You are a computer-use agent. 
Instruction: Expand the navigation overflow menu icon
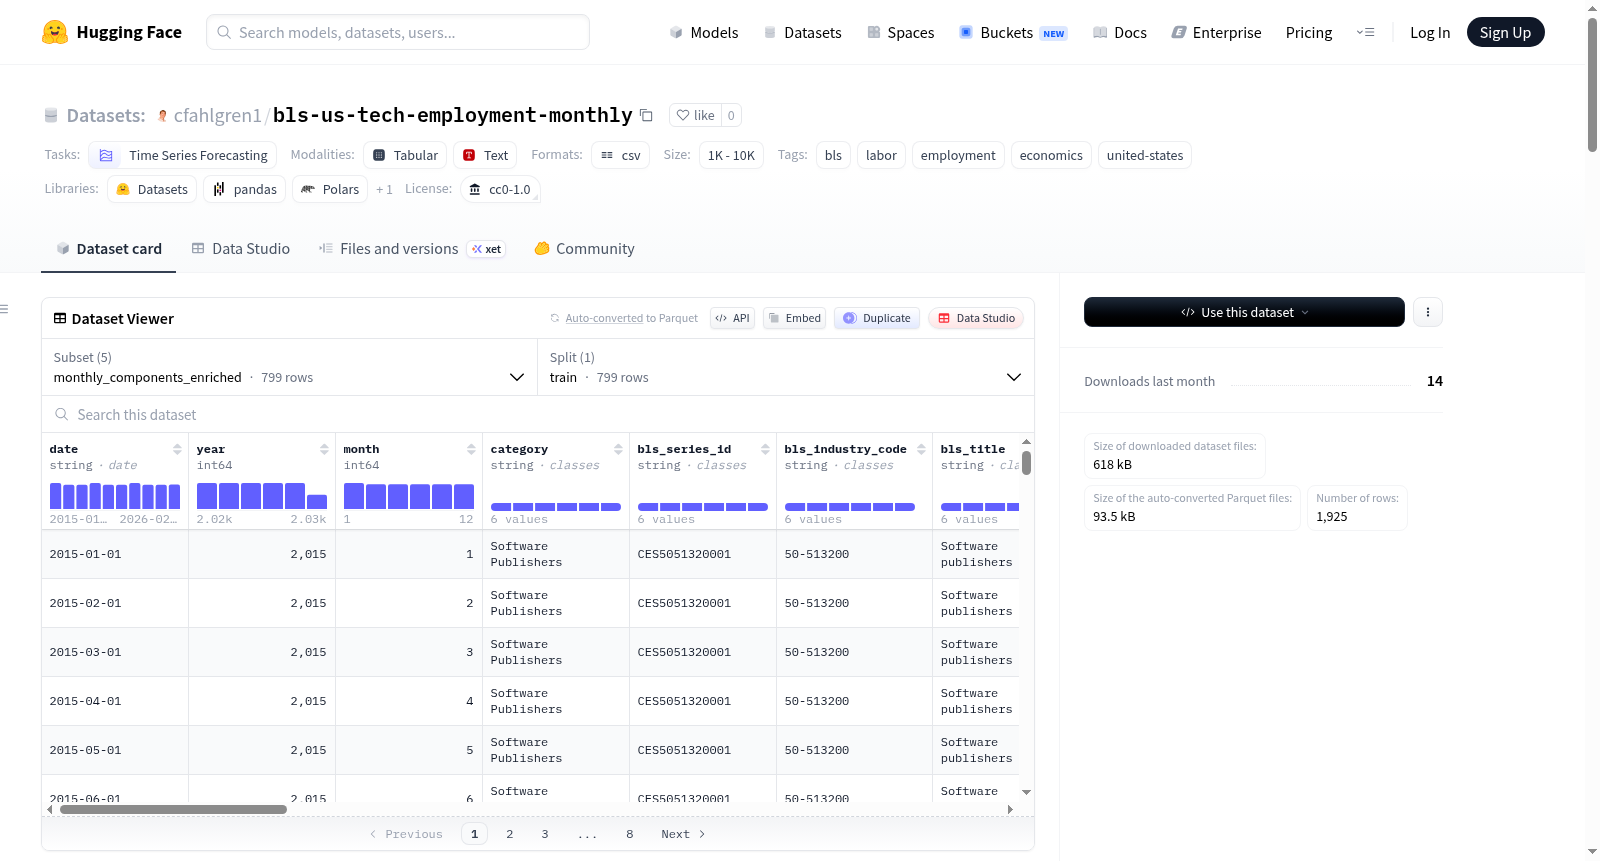(x=1365, y=32)
